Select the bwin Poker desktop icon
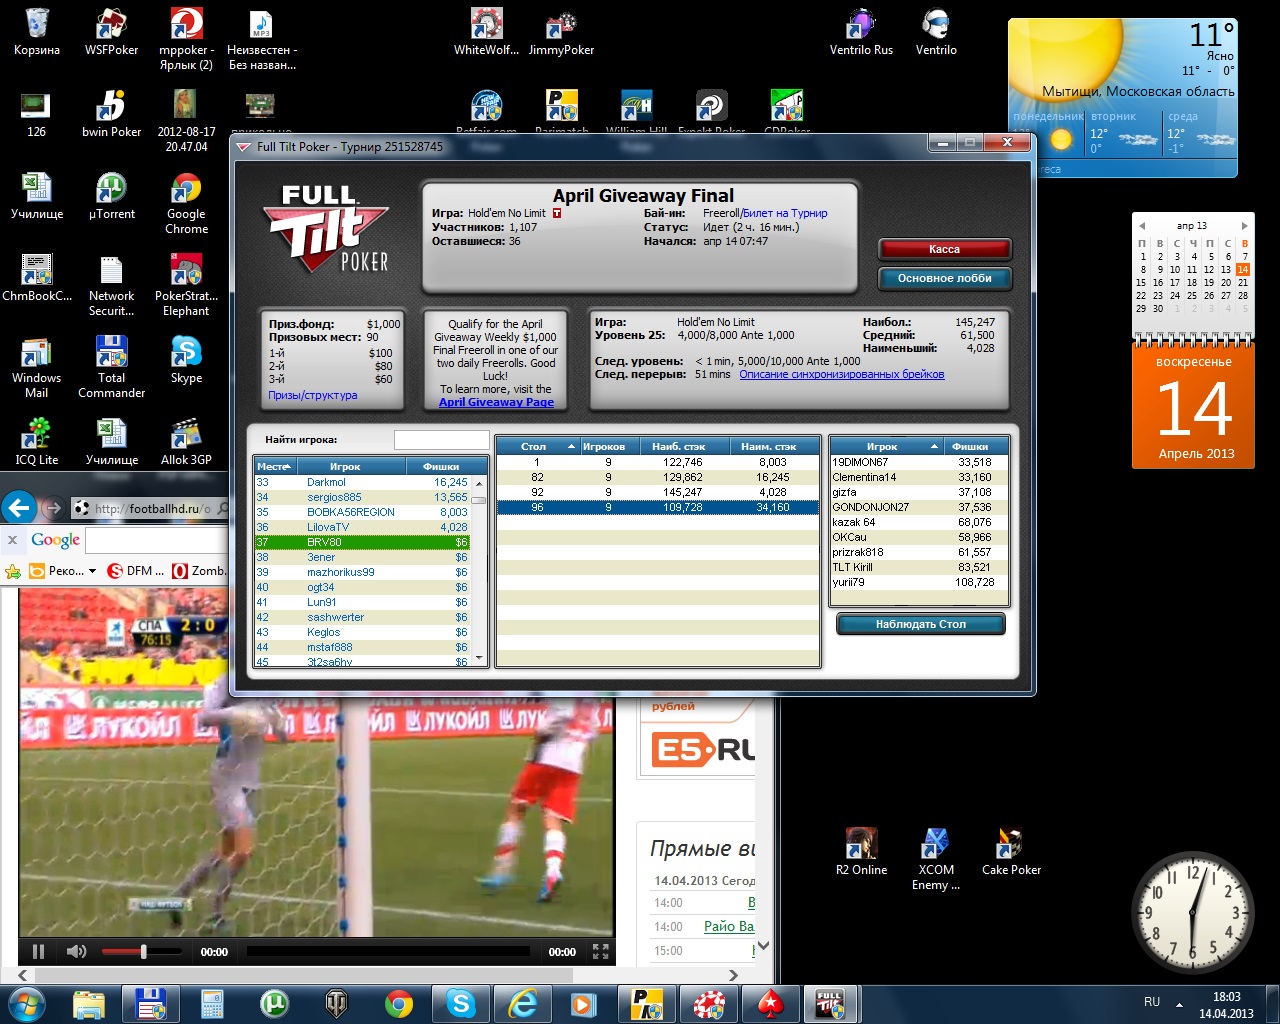This screenshot has width=1280, height=1024. point(111,114)
